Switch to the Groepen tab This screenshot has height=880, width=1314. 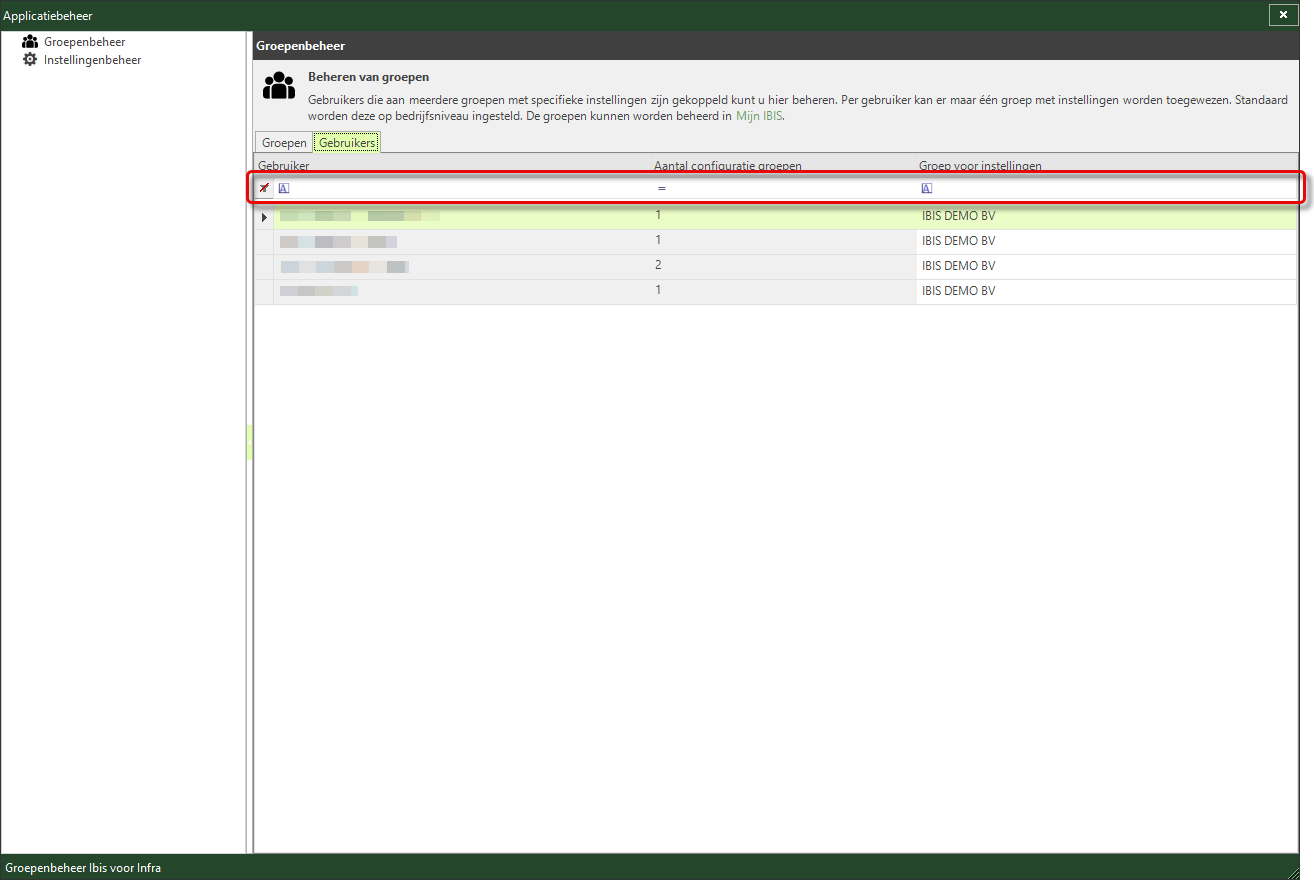284,143
